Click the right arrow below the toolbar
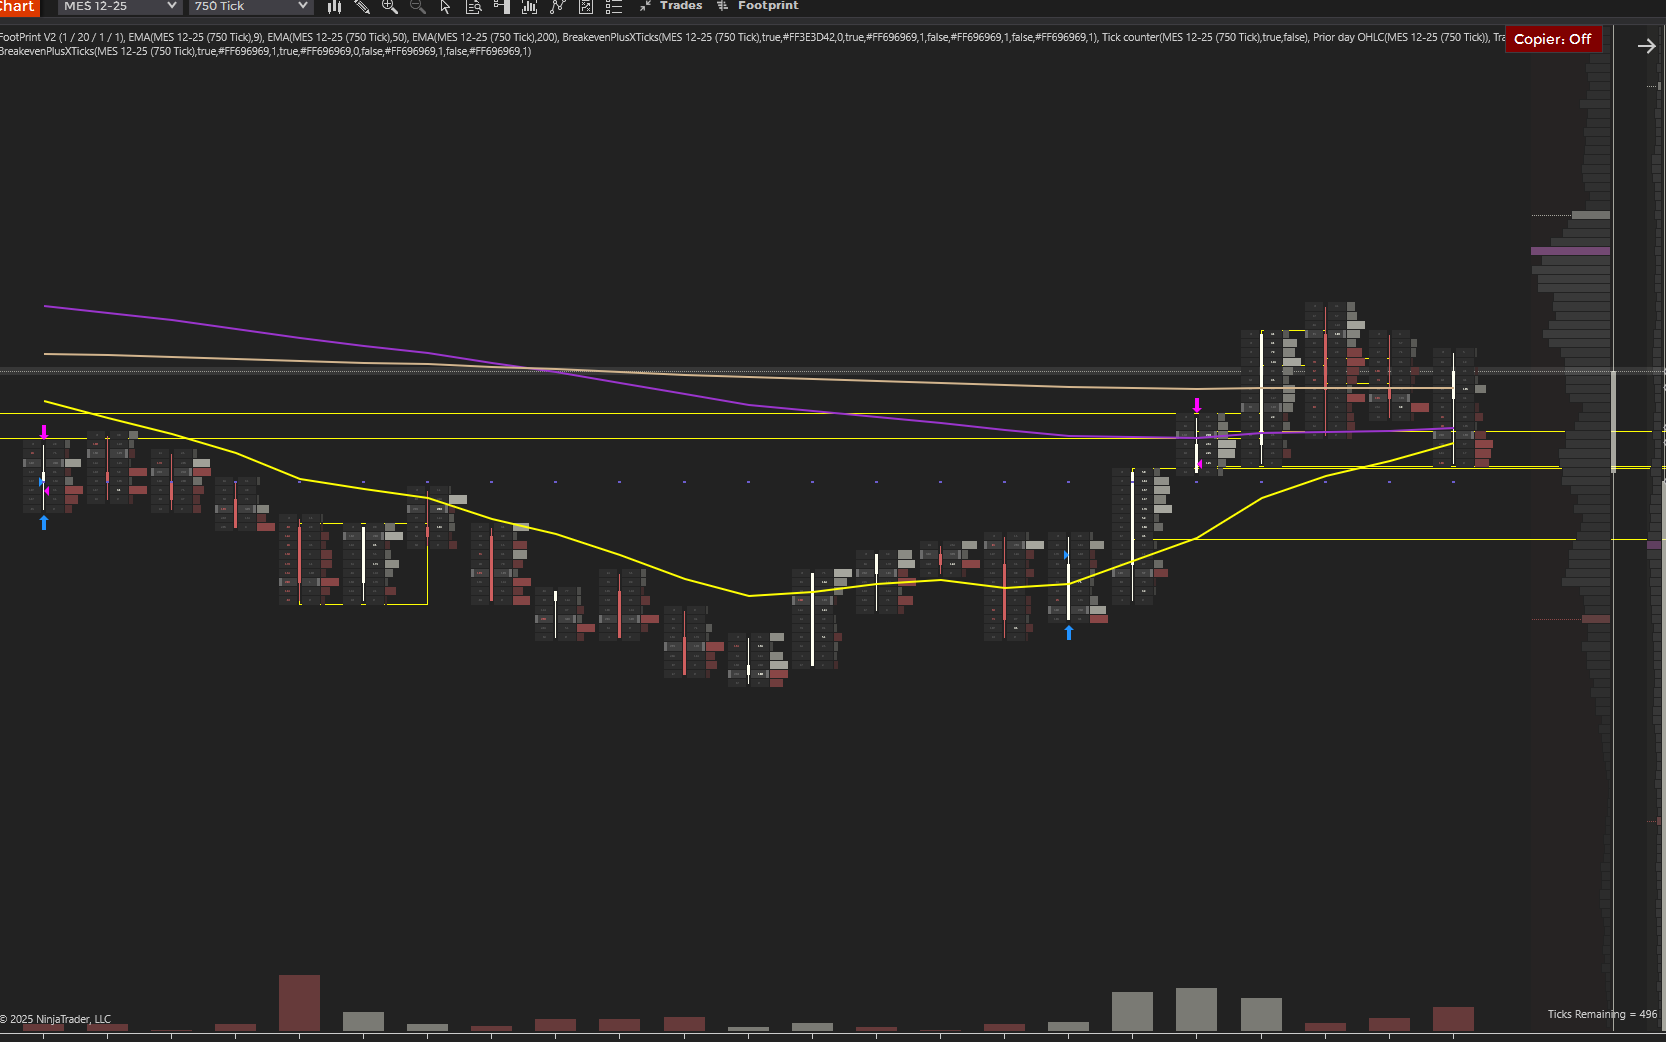Viewport: 1666px width, 1042px height. tap(1646, 46)
